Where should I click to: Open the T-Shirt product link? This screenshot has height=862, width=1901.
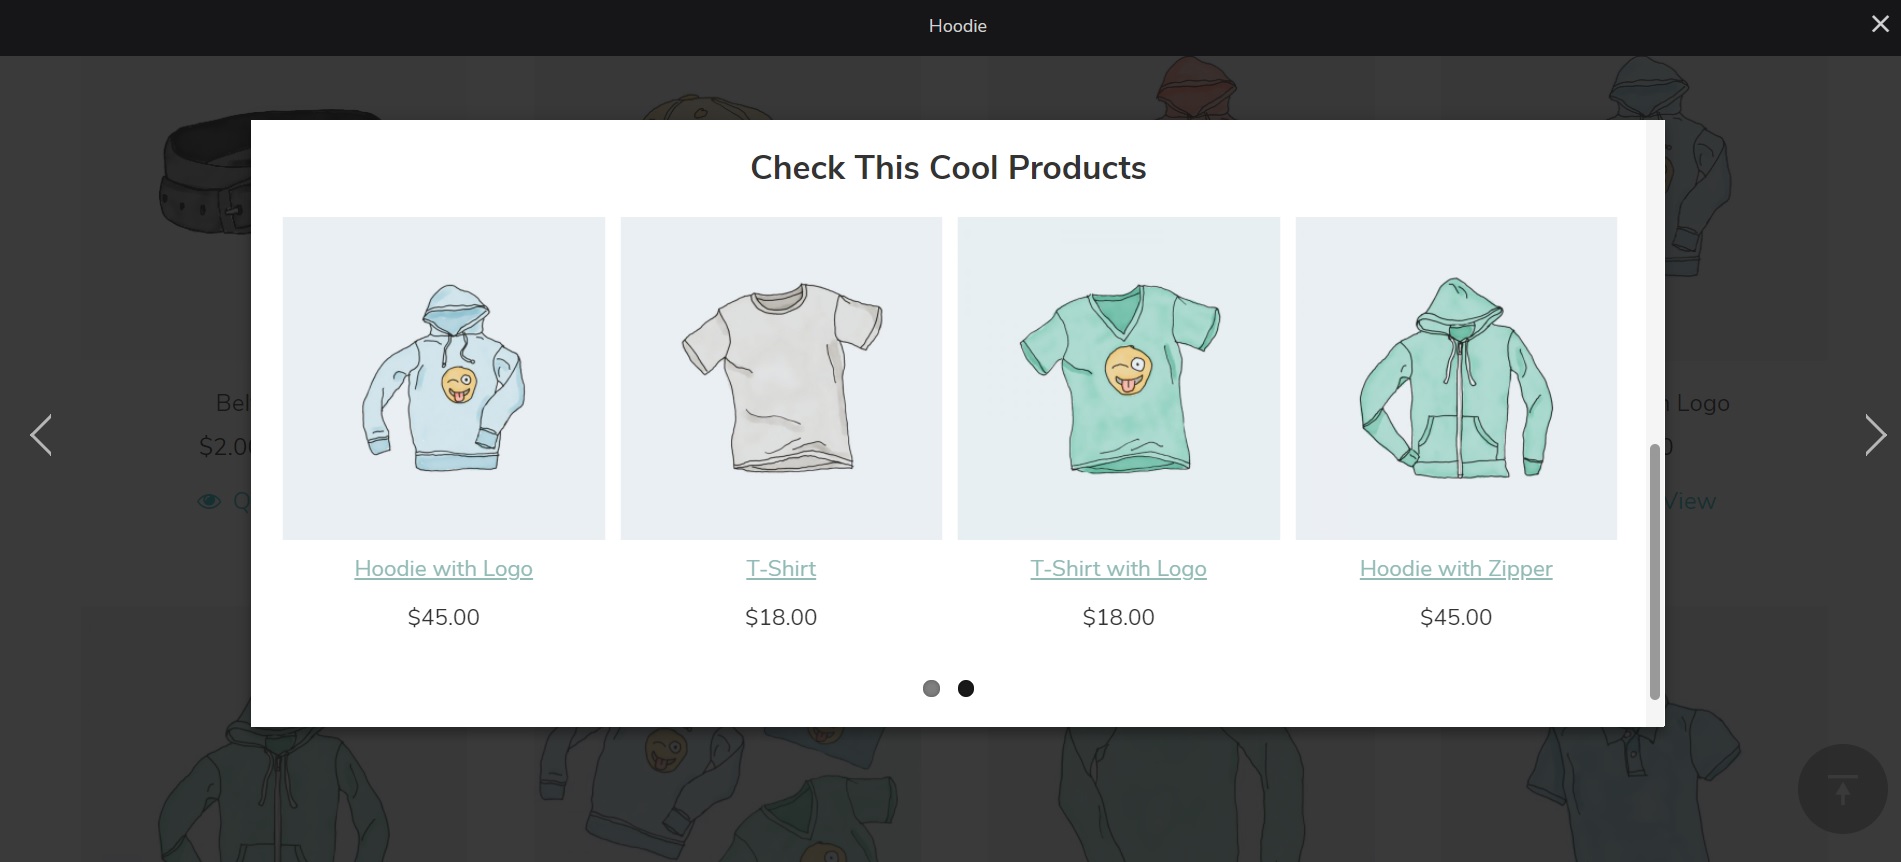tap(781, 569)
